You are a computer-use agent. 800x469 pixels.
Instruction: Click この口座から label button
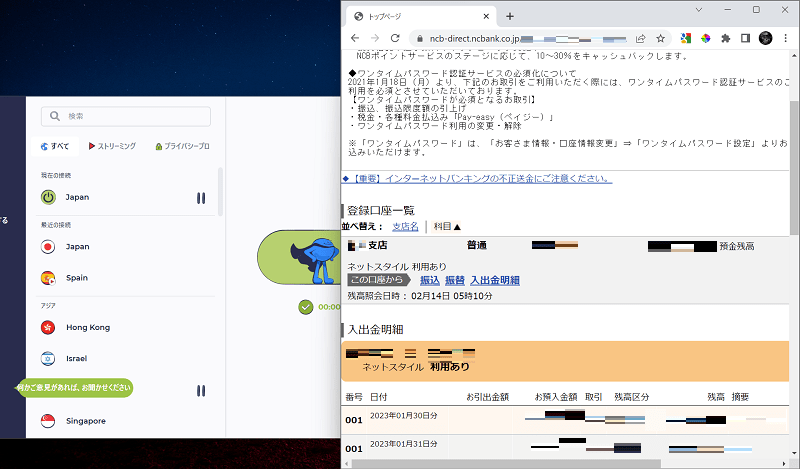click(x=379, y=280)
